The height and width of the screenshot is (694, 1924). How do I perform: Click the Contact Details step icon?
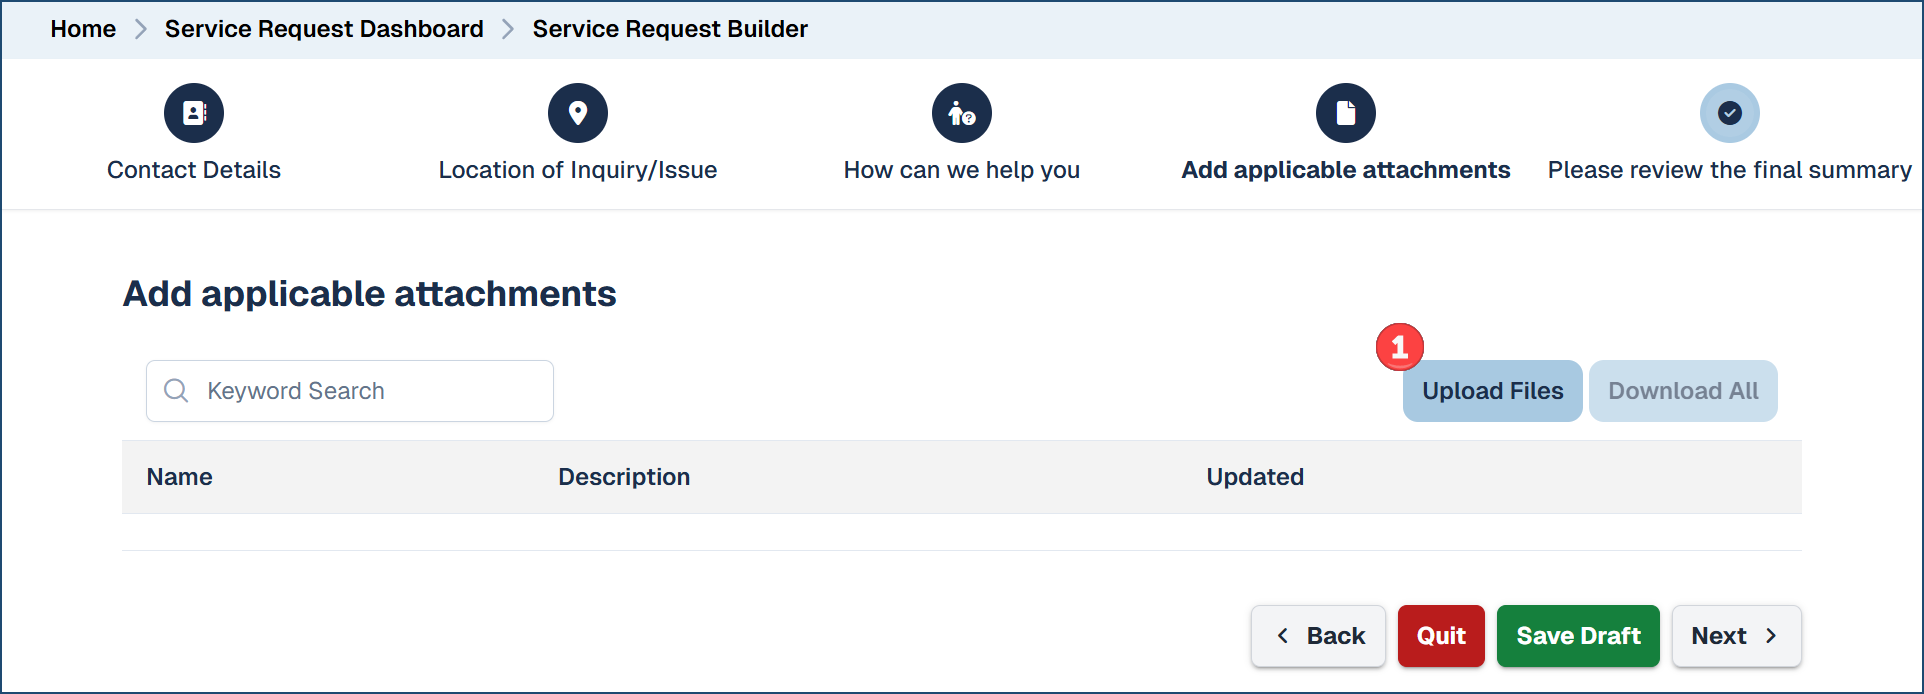click(x=194, y=113)
